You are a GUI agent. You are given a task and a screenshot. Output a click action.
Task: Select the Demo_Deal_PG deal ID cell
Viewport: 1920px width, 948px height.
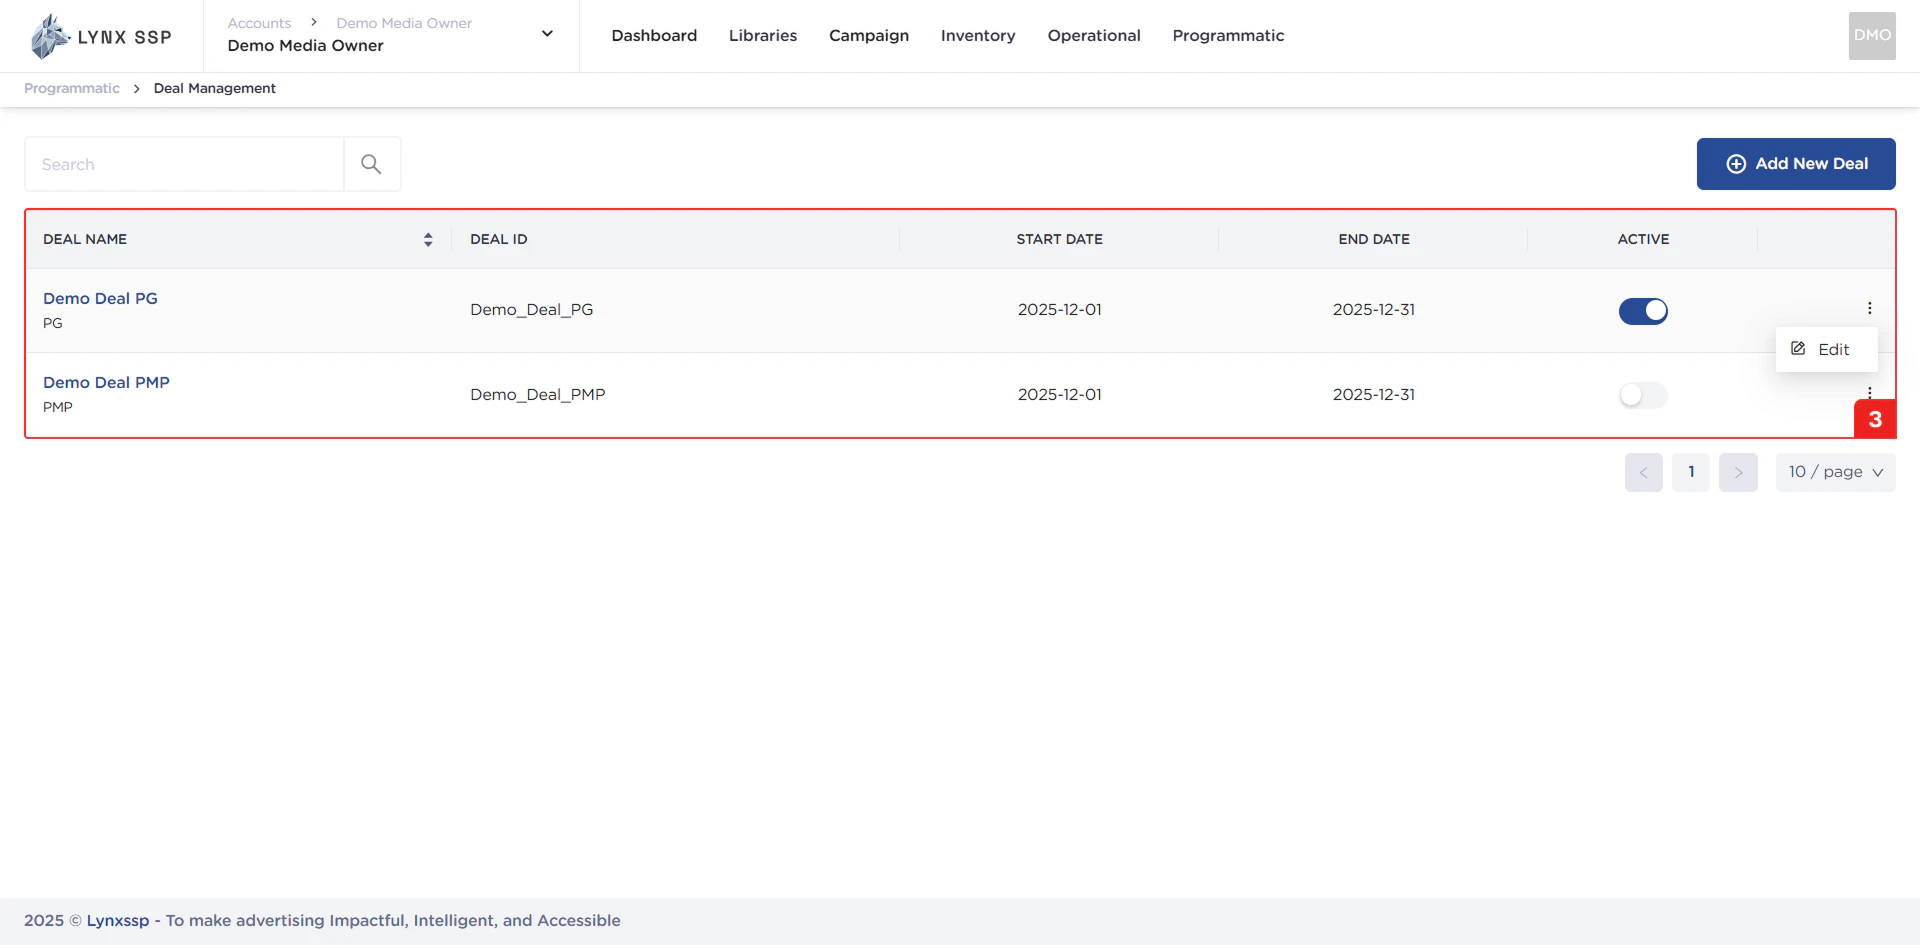tap(532, 310)
